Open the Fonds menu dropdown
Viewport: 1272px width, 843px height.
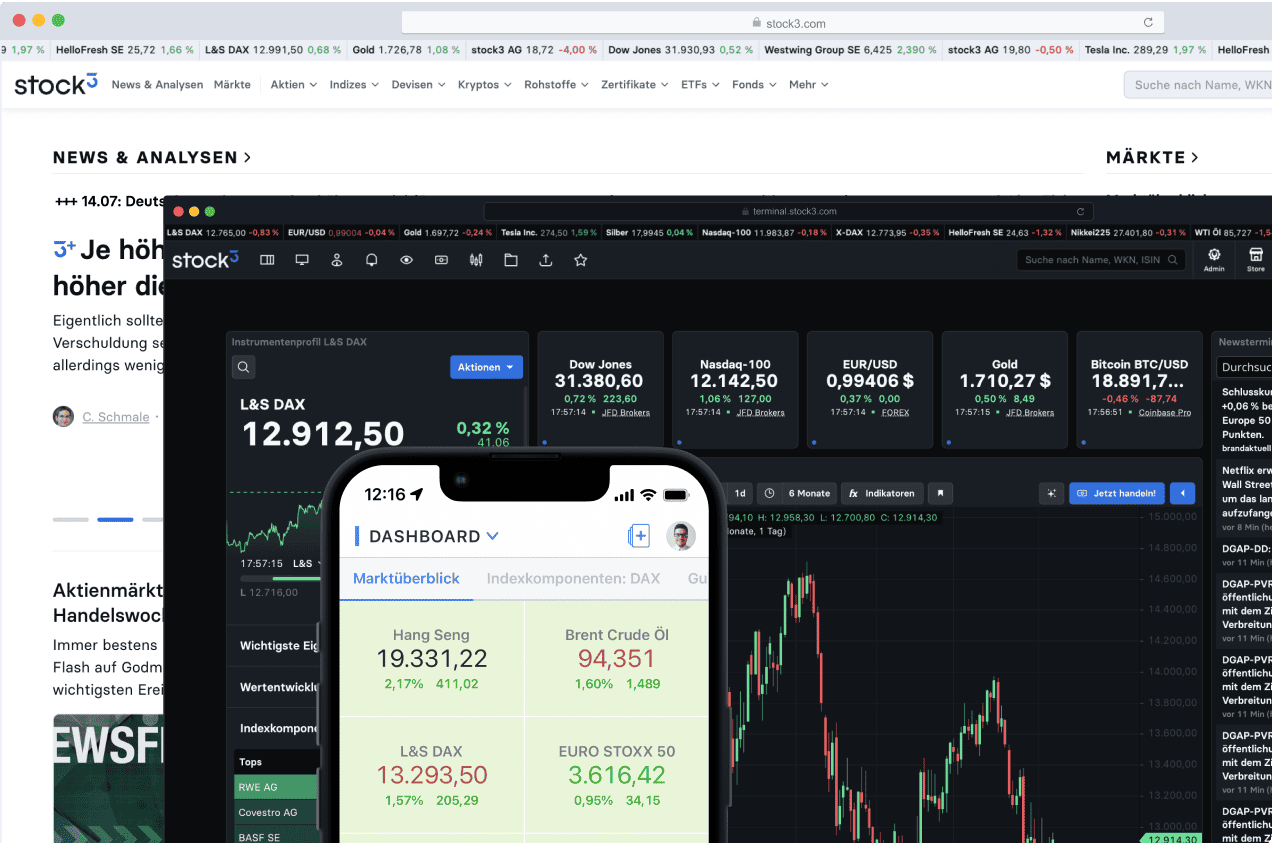coord(754,85)
